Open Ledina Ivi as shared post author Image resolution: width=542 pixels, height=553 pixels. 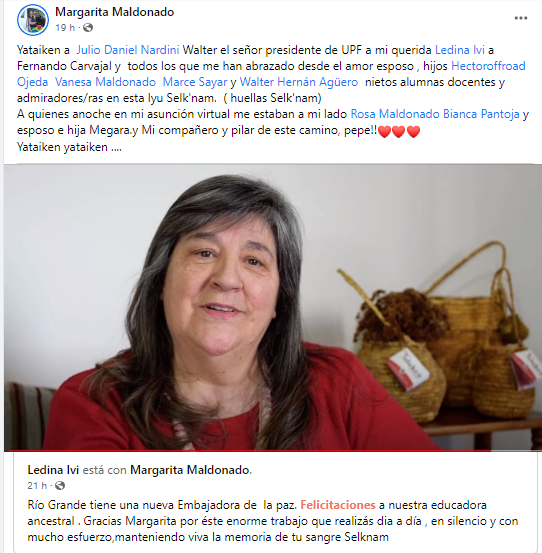(x=53, y=470)
